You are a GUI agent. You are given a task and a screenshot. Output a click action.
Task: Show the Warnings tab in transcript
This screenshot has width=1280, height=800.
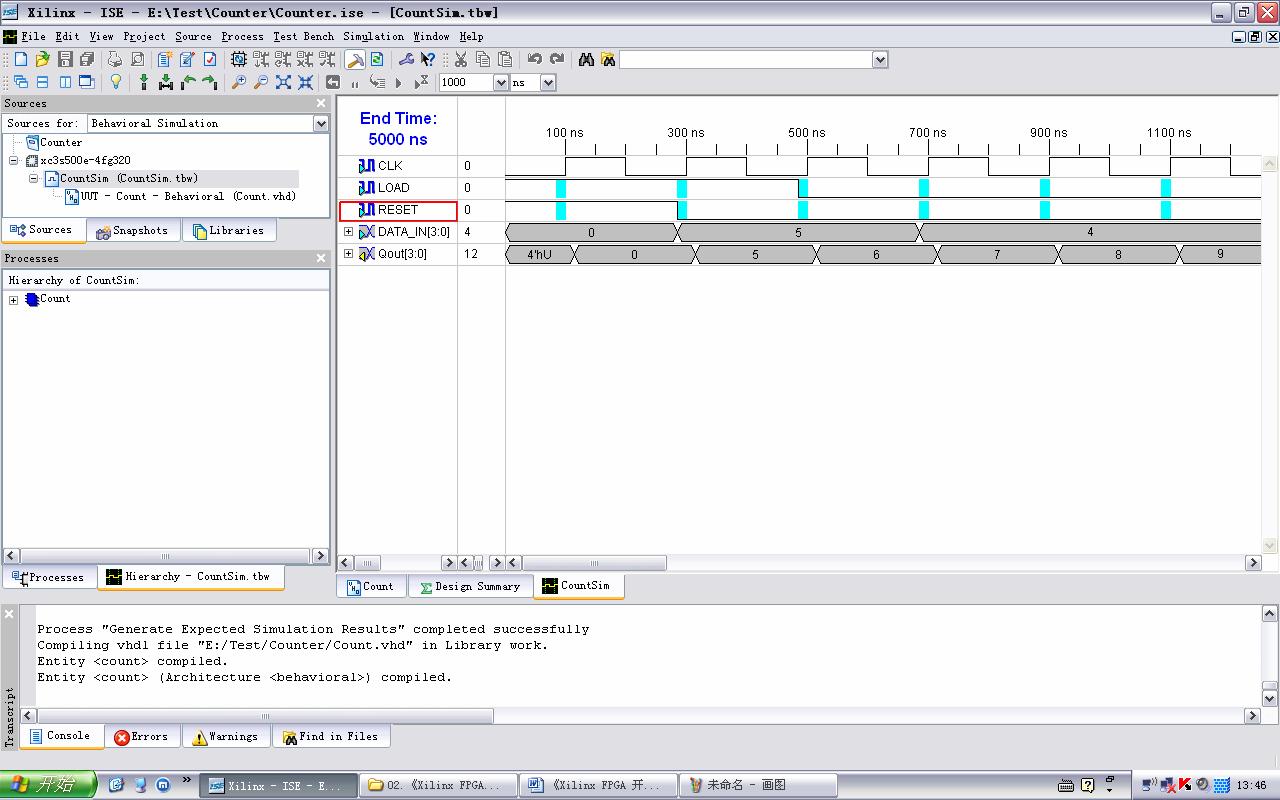tap(225, 737)
